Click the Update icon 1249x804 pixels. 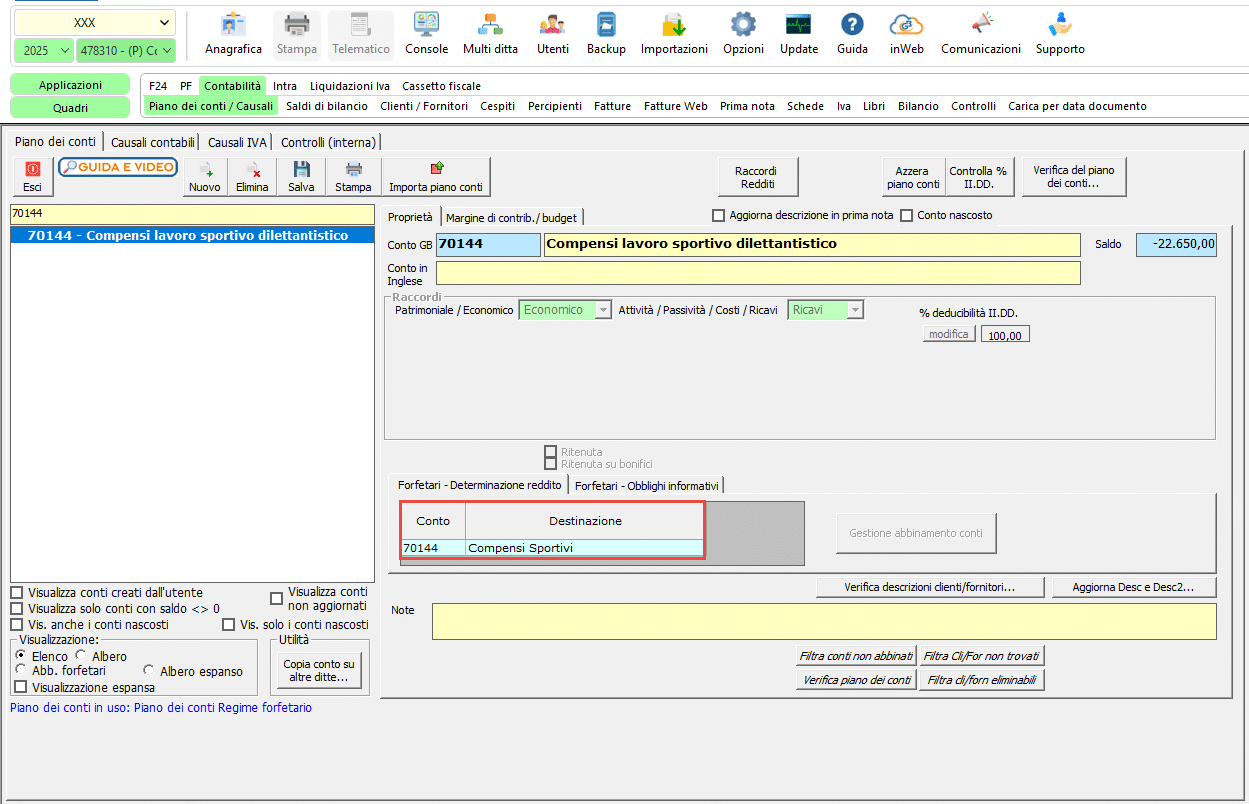click(x=799, y=35)
